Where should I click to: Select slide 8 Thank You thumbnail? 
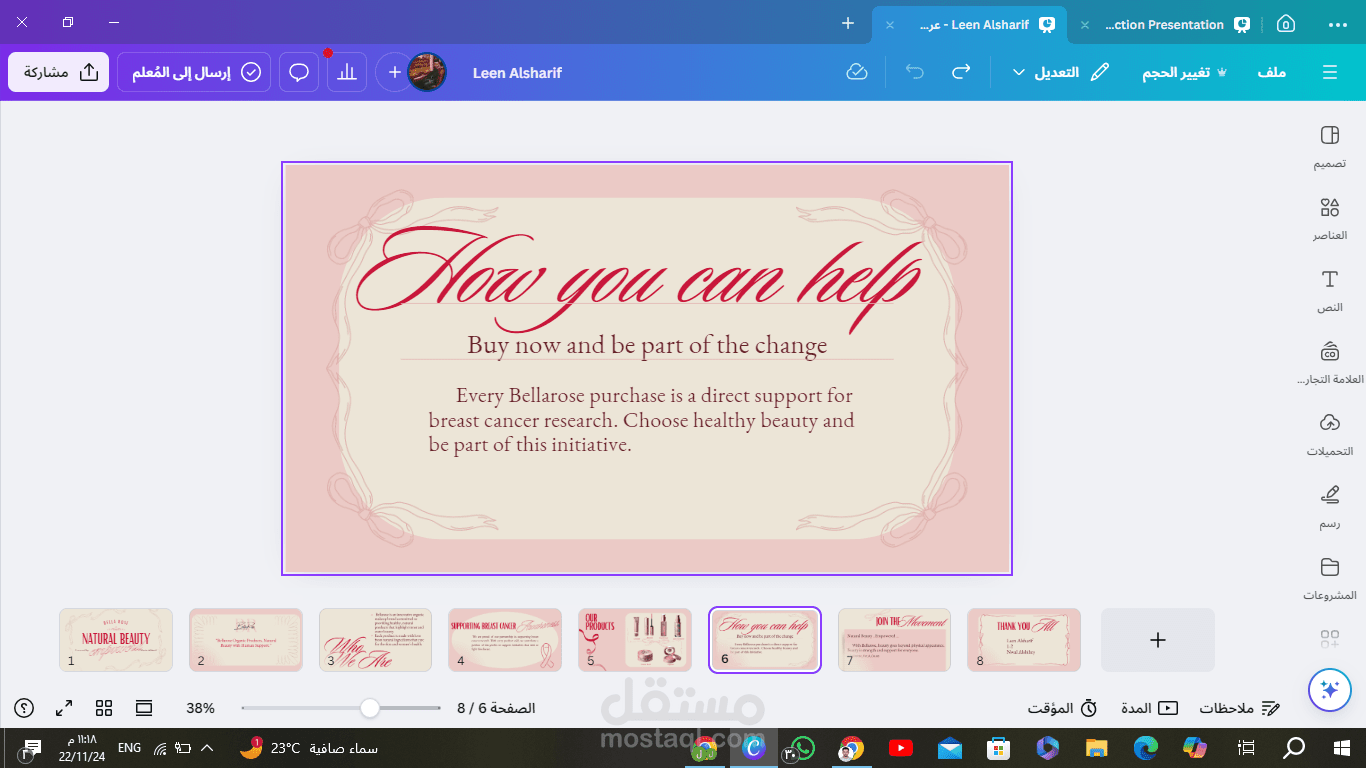1024,640
